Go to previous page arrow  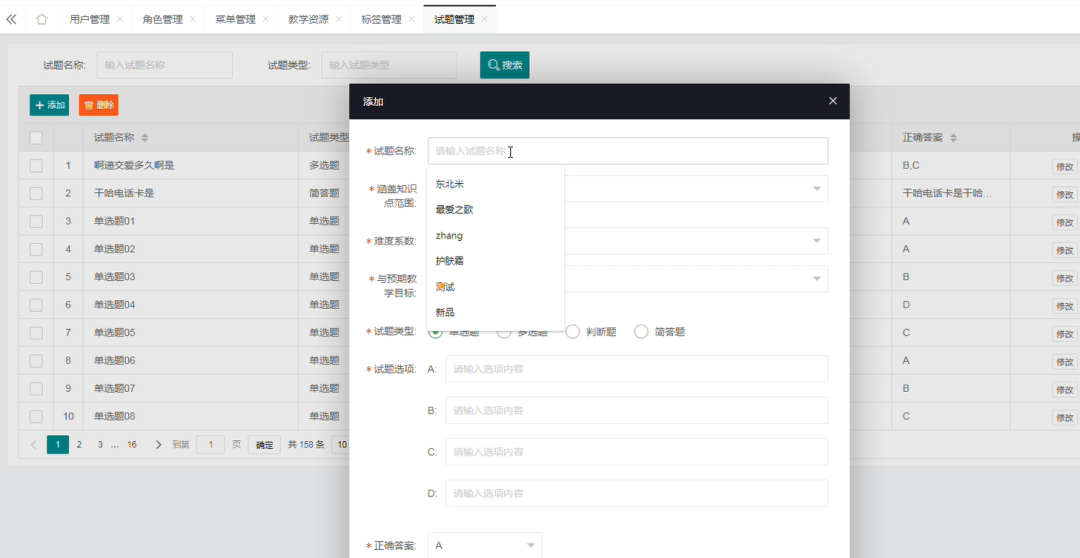coord(33,445)
